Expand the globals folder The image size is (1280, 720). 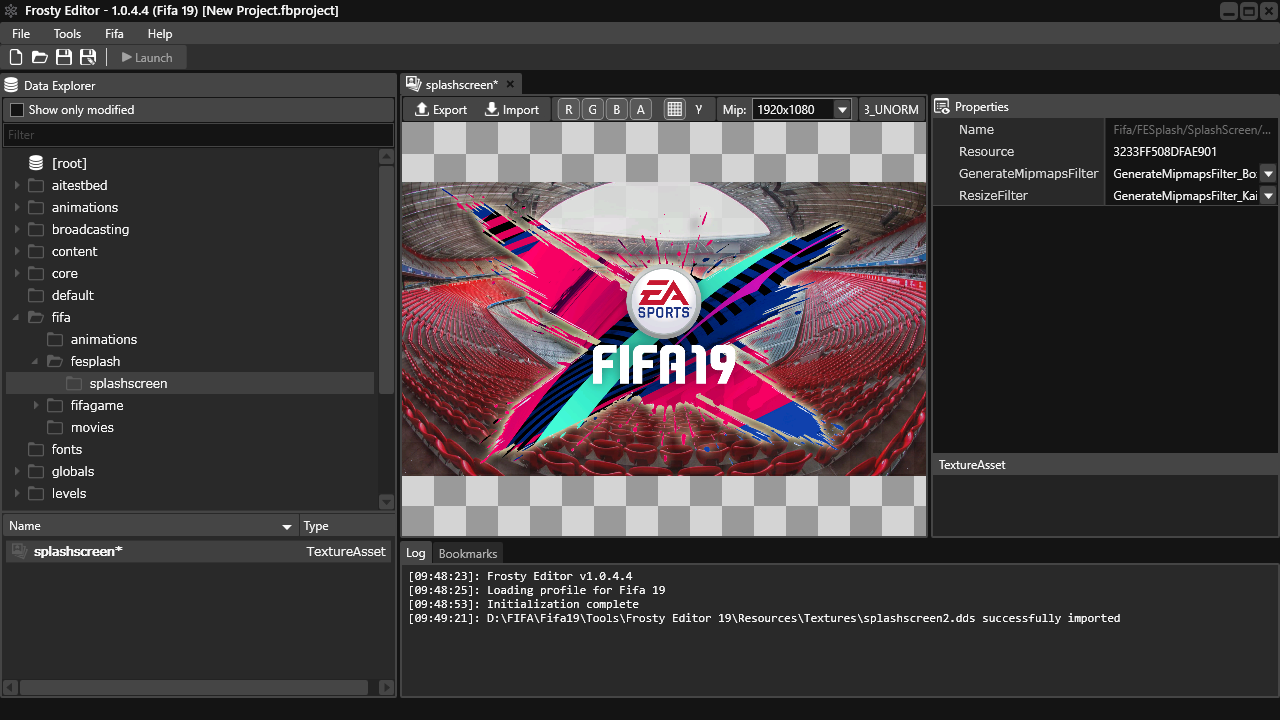pos(16,471)
